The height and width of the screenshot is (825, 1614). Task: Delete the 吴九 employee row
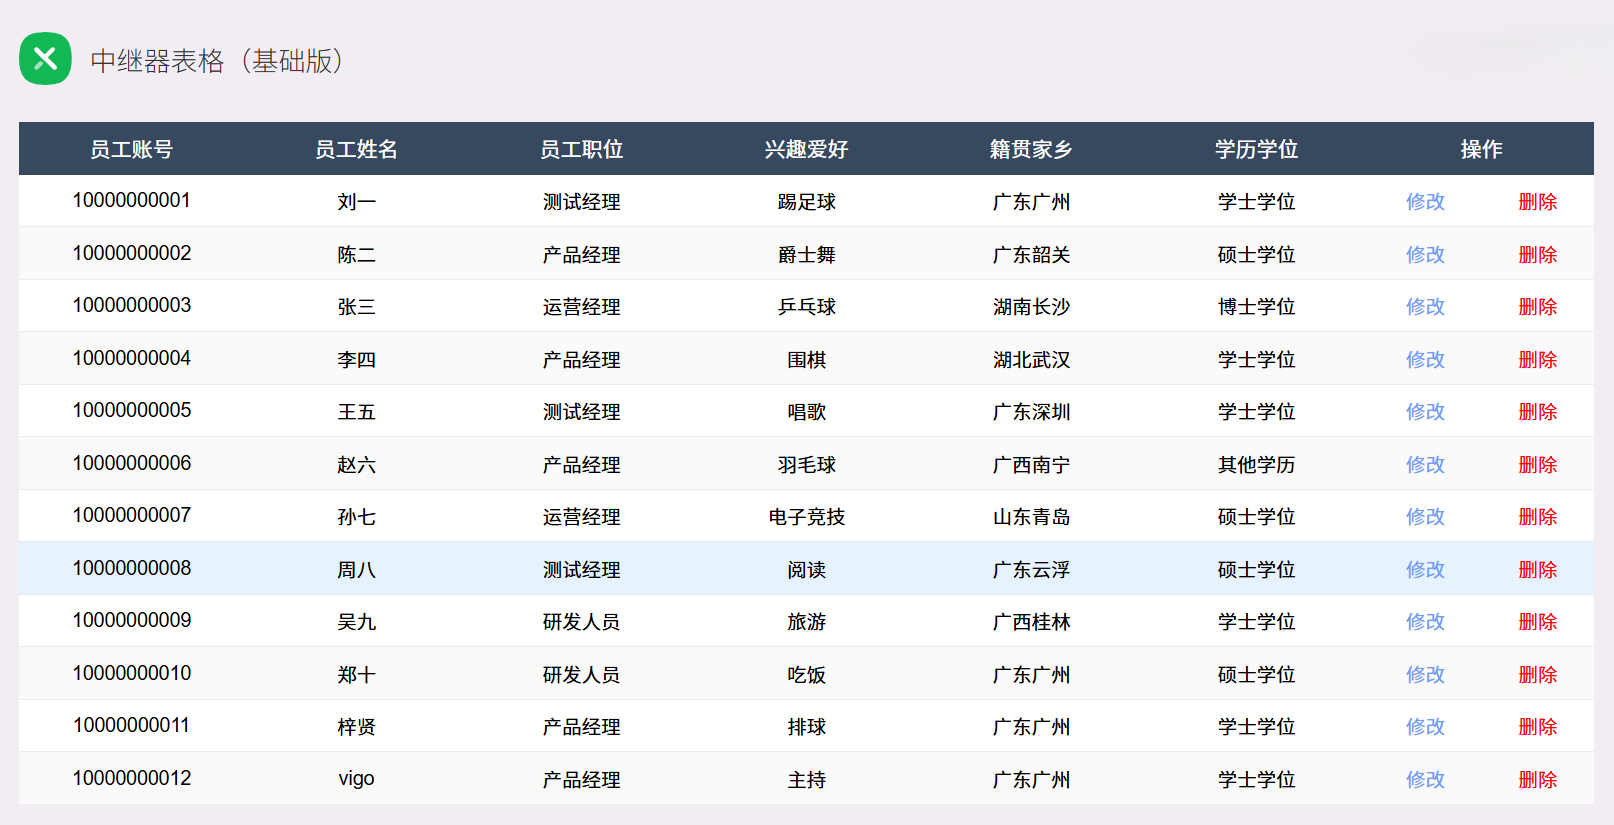click(1537, 622)
